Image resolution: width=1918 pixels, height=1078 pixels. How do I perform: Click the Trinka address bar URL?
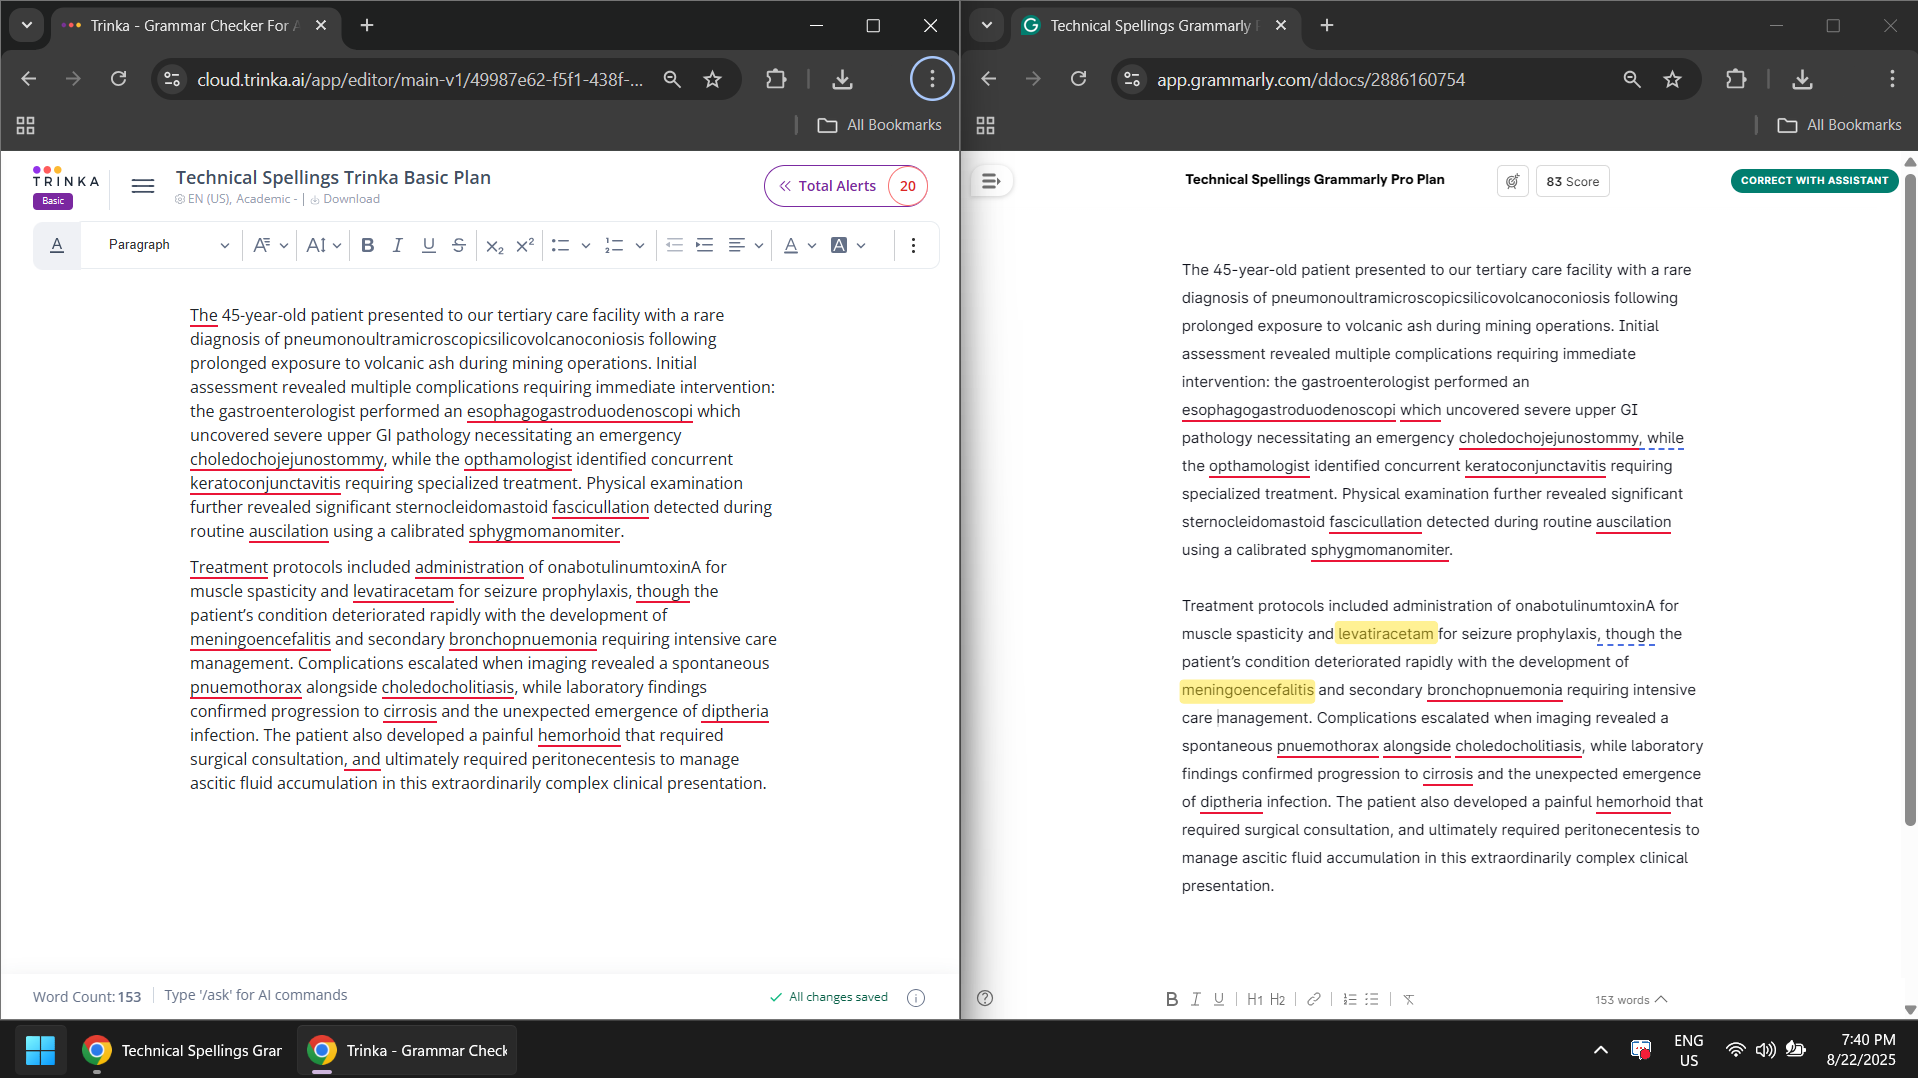[420, 79]
